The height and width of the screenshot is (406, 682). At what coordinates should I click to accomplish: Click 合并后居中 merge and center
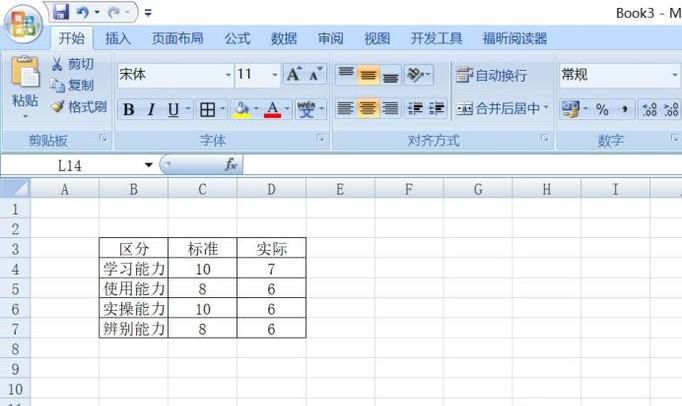click(x=499, y=108)
